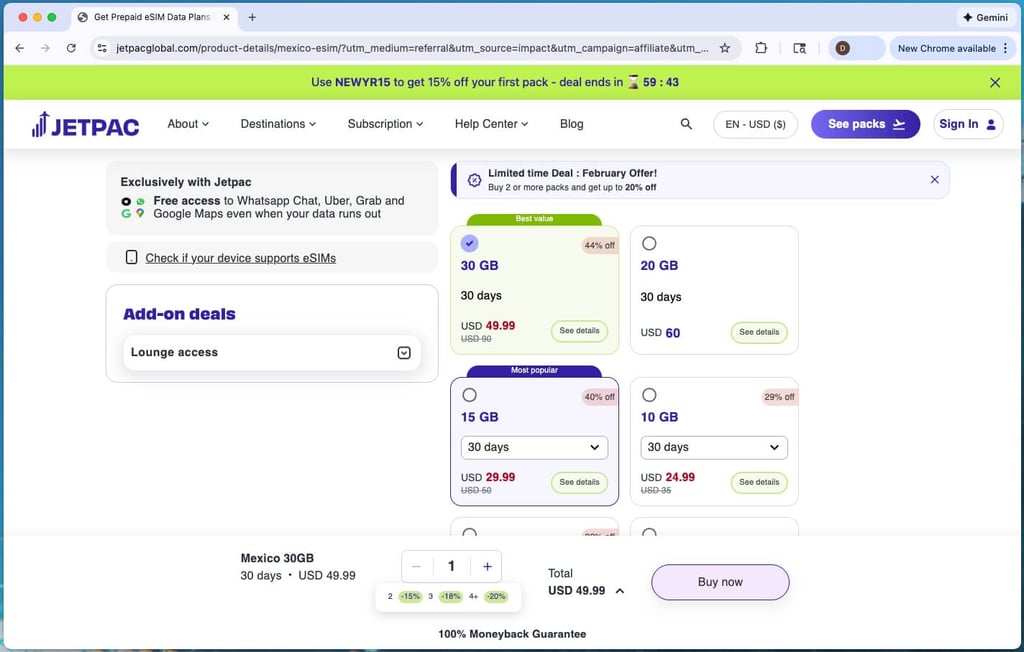Increase the pack quantity with plus

(x=487, y=566)
